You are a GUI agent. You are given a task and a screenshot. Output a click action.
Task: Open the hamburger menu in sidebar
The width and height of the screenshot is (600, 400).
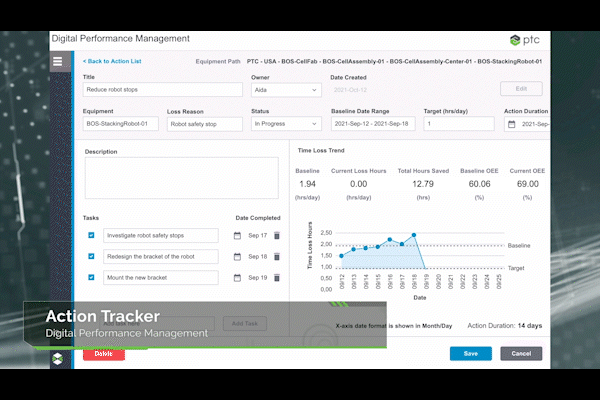coord(57,61)
